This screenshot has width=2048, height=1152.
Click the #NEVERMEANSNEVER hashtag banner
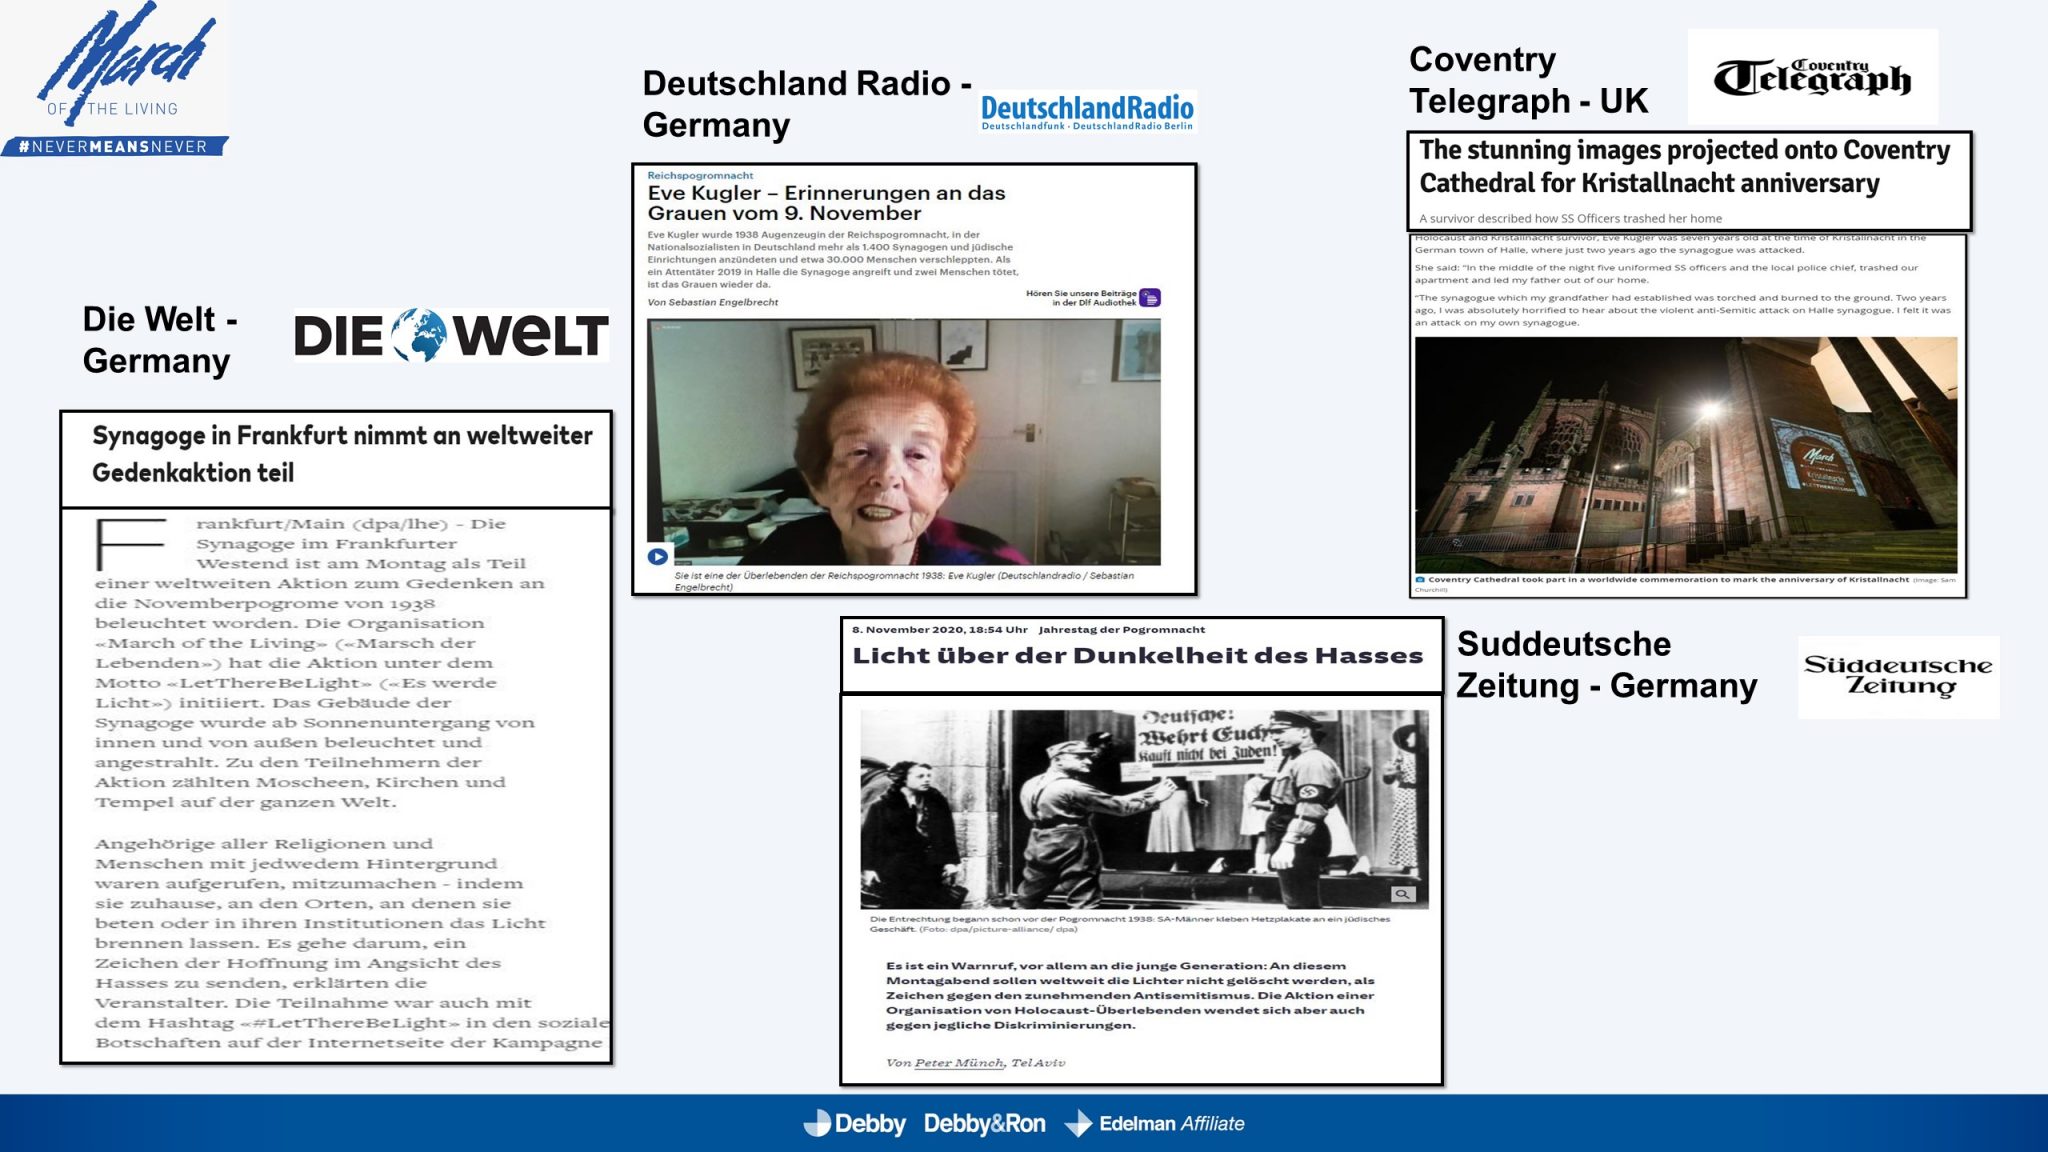tap(114, 147)
